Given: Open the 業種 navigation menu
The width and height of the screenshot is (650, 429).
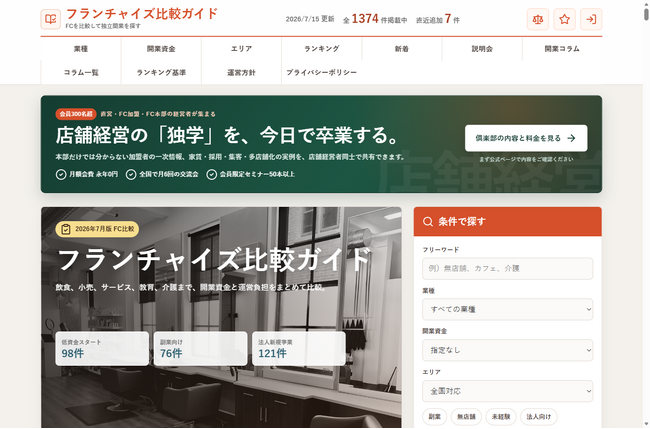Looking at the screenshot, I should pyautogui.click(x=81, y=49).
